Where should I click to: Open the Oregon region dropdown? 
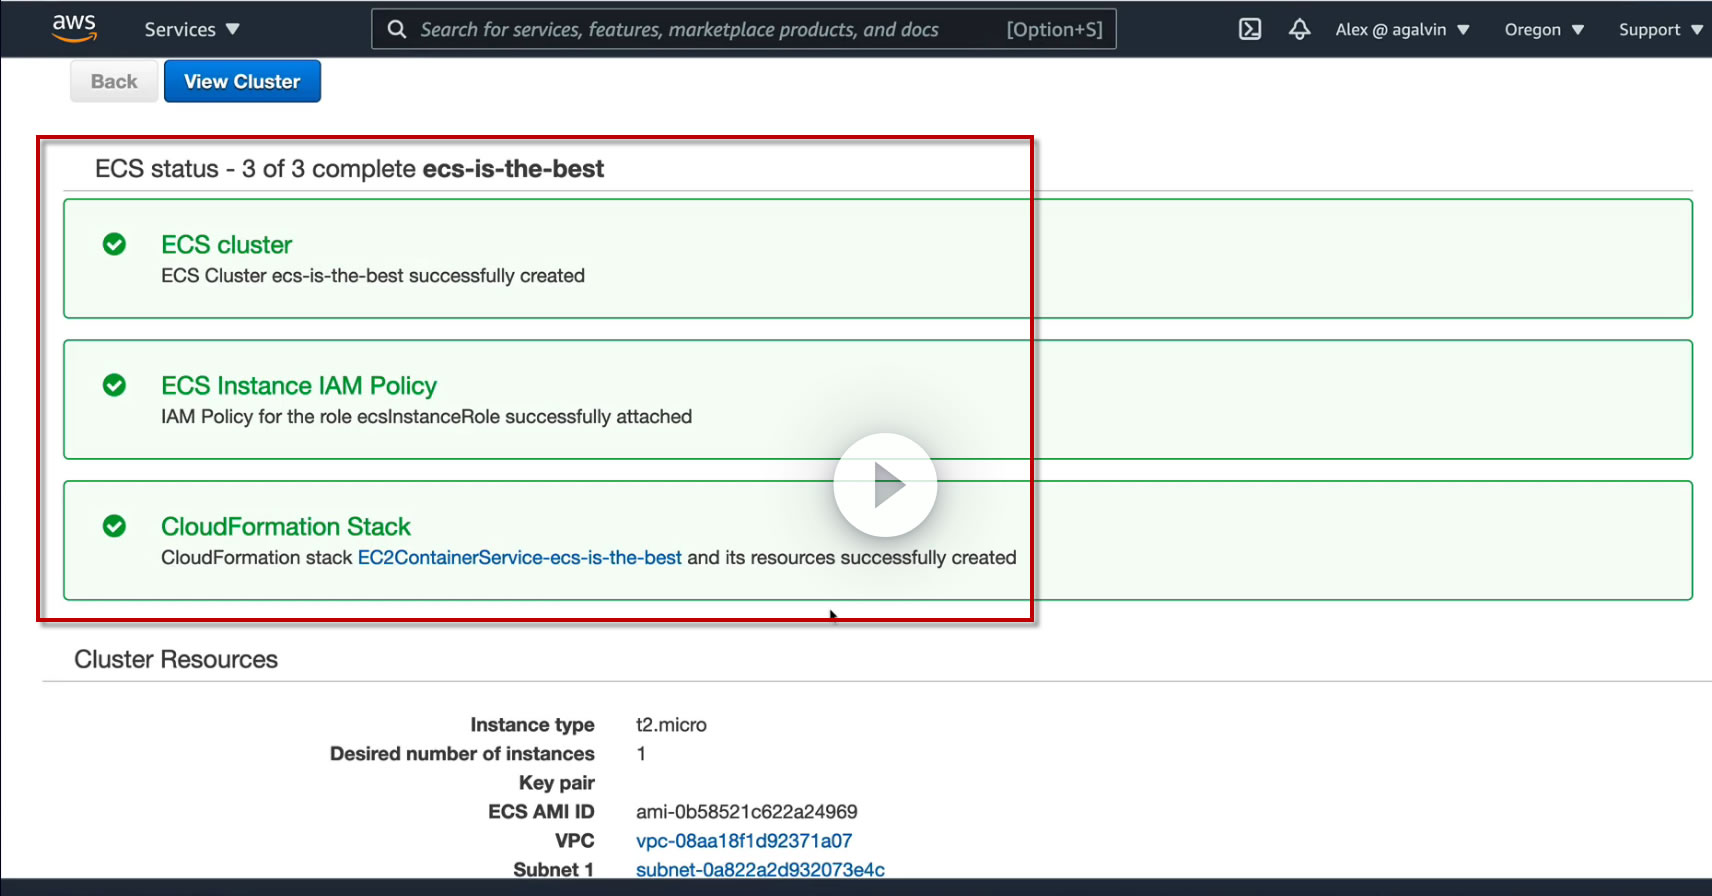(x=1544, y=29)
